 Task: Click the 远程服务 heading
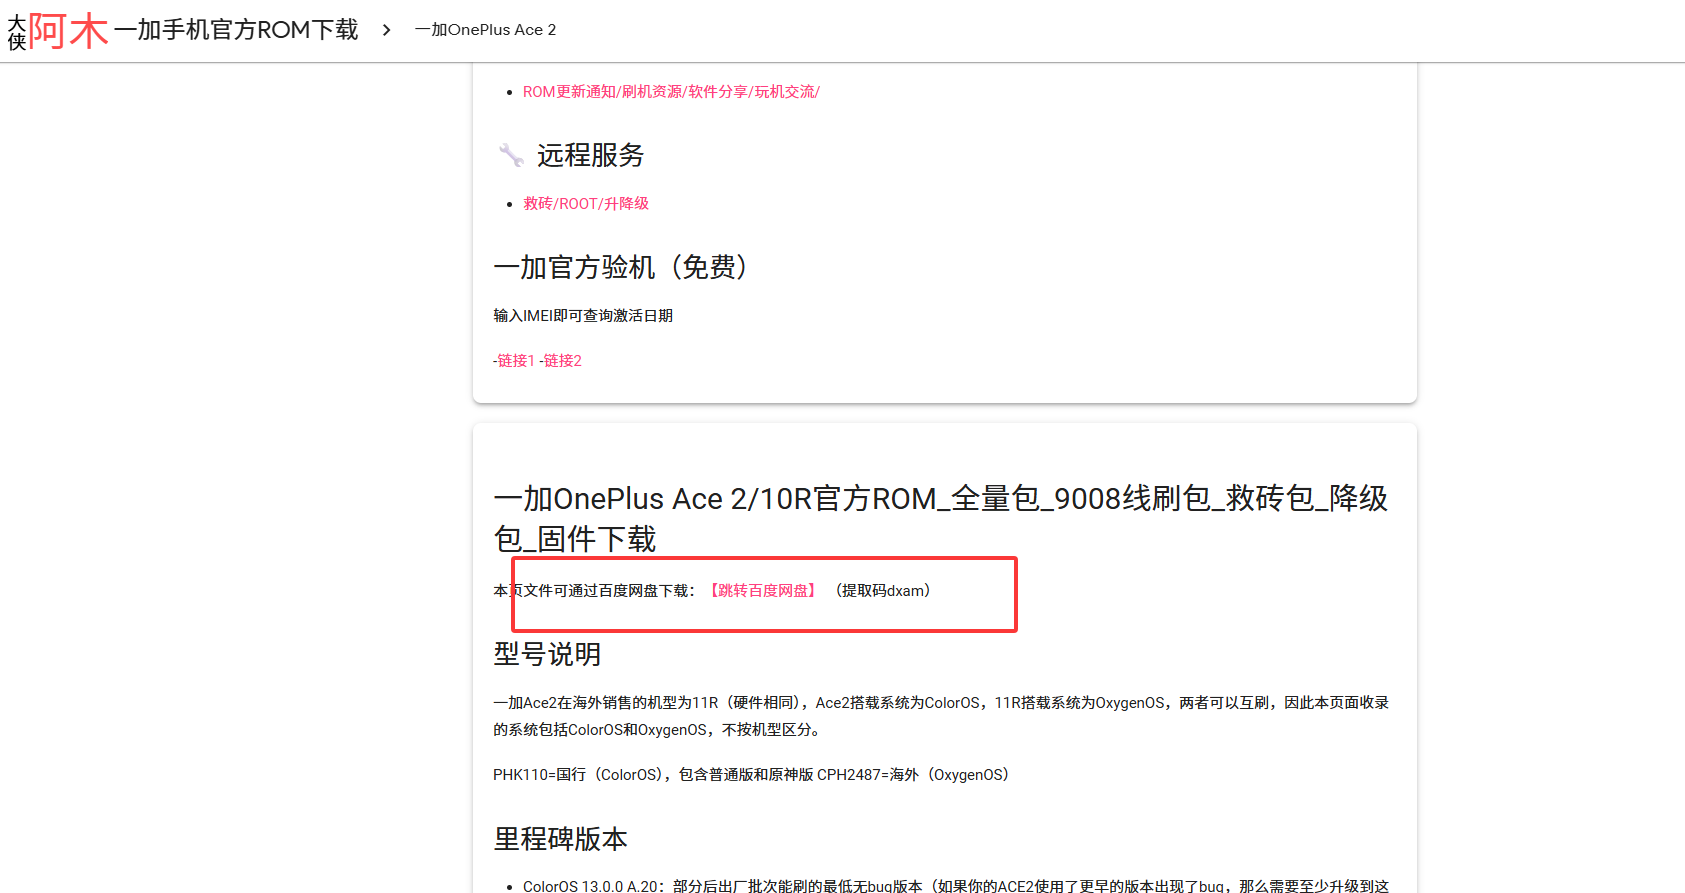[x=590, y=155]
